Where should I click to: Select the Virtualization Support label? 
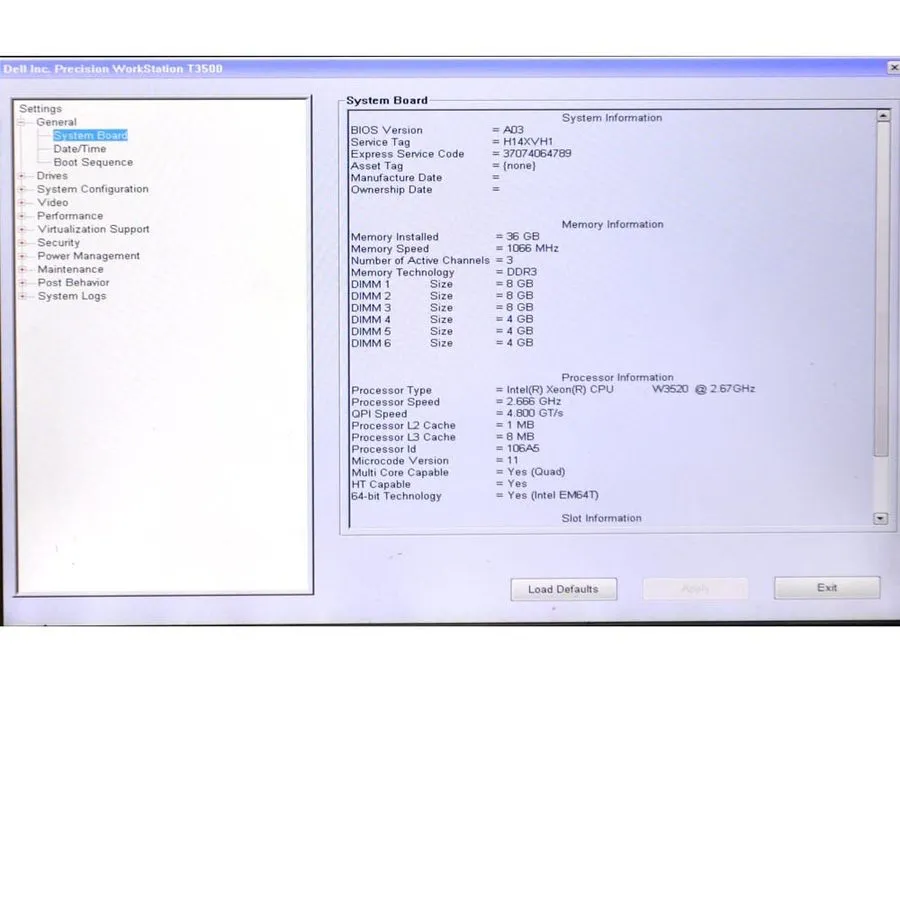point(94,229)
